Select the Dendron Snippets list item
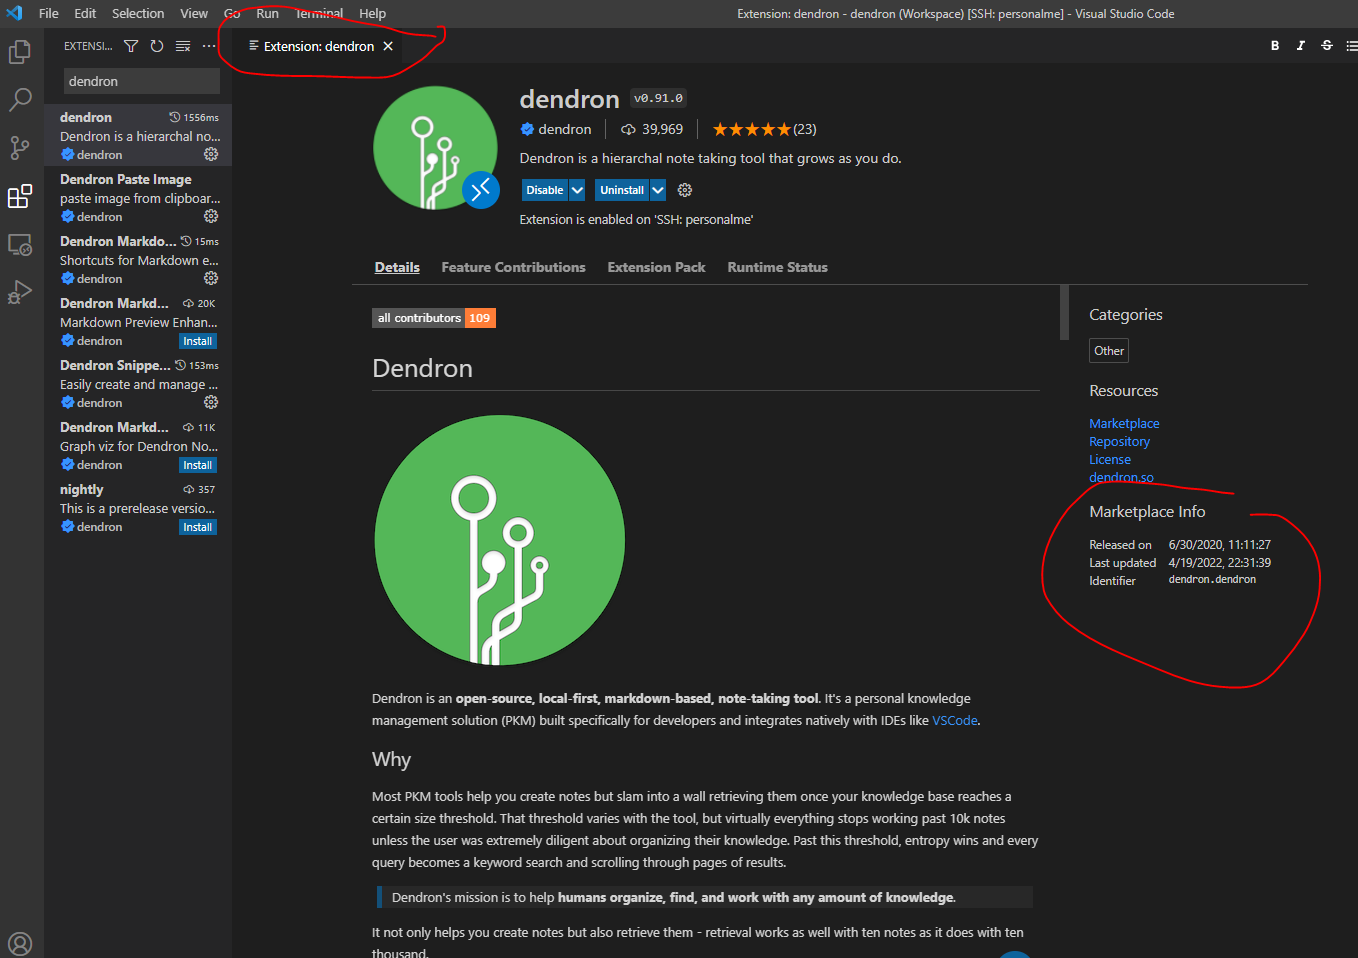The image size is (1358, 958). tap(138, 383)
